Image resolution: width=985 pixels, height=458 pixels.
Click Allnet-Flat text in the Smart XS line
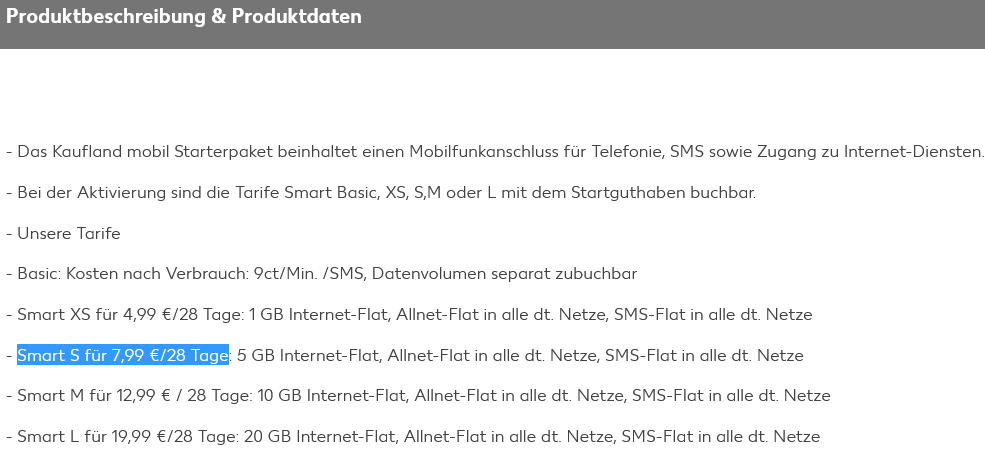[437, 315]
